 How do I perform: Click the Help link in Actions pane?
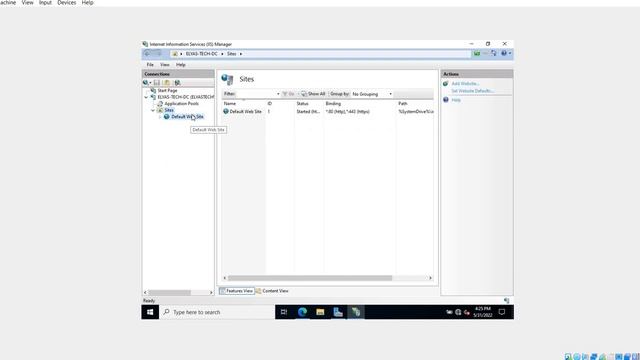click(456, 100)
